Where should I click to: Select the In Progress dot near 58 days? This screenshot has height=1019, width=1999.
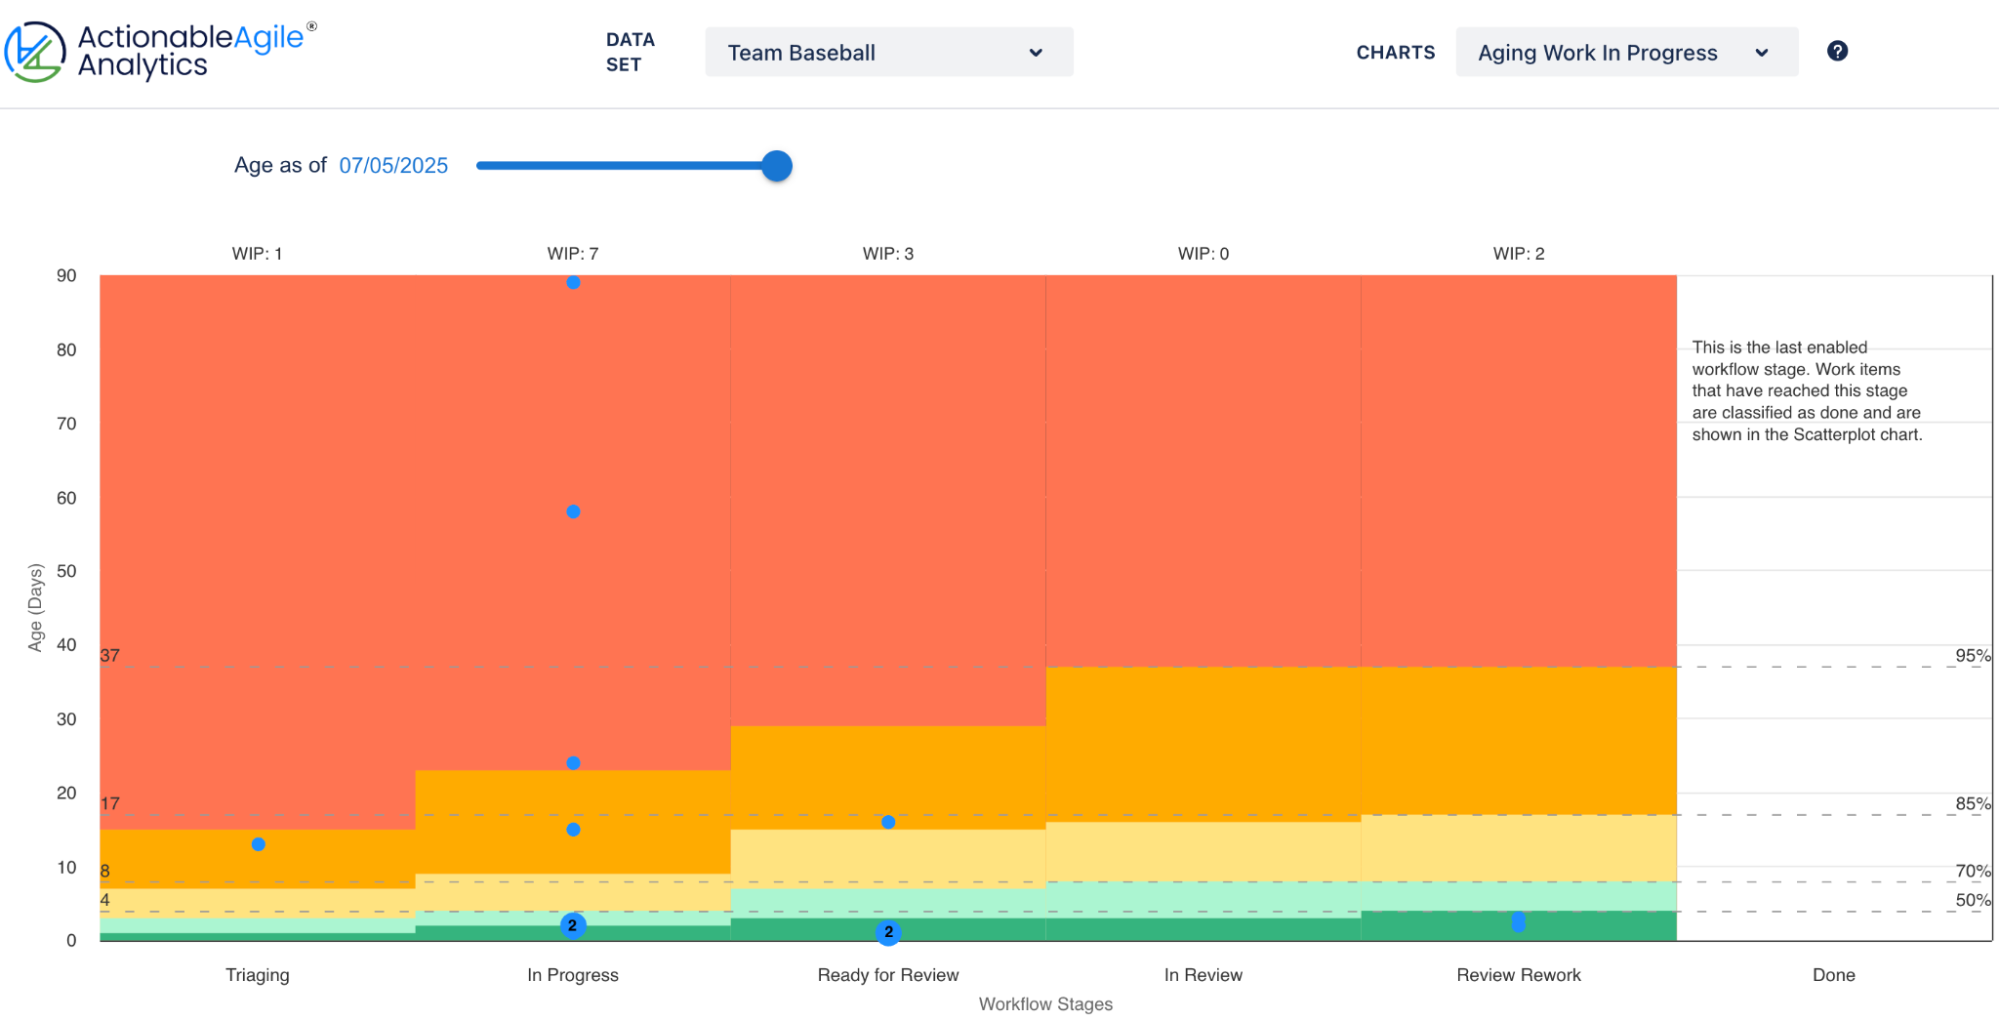tap(573, 512)
